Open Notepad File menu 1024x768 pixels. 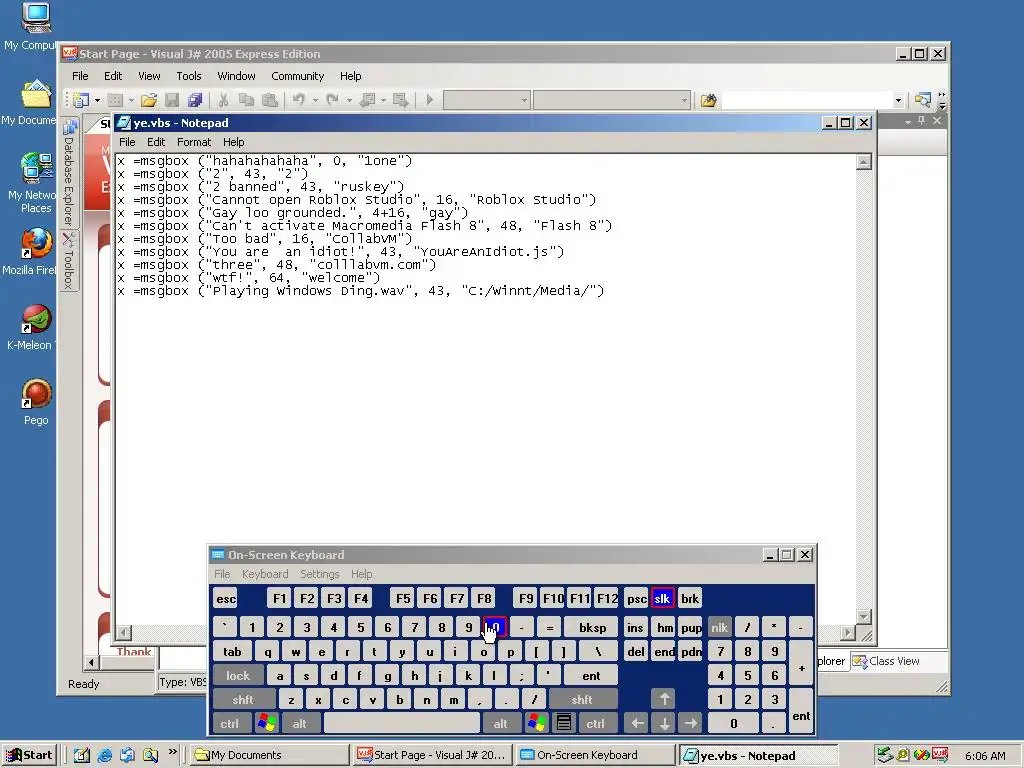pos(127,142)
